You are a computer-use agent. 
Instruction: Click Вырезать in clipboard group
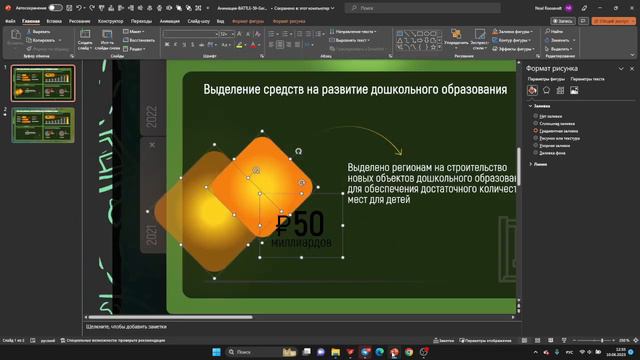point(38,31)
